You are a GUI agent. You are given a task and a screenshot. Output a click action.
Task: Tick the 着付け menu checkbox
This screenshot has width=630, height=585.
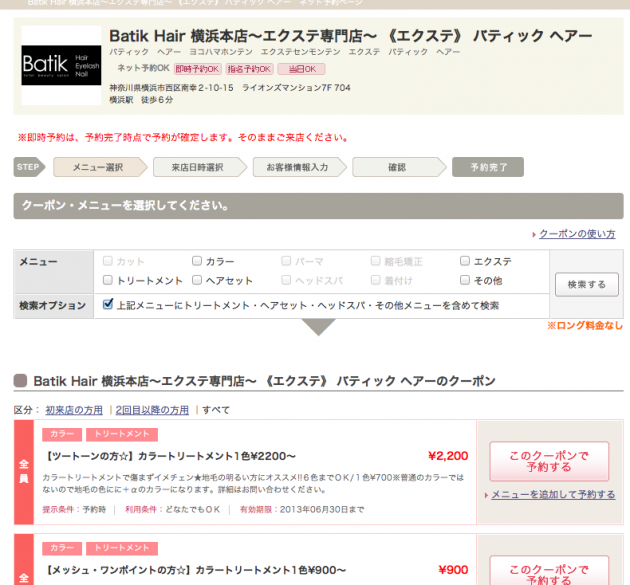click(x=375, y=280)
